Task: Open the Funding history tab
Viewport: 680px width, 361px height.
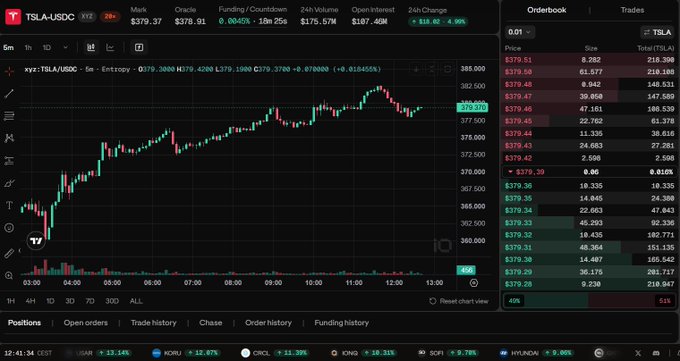Action: 341,323
